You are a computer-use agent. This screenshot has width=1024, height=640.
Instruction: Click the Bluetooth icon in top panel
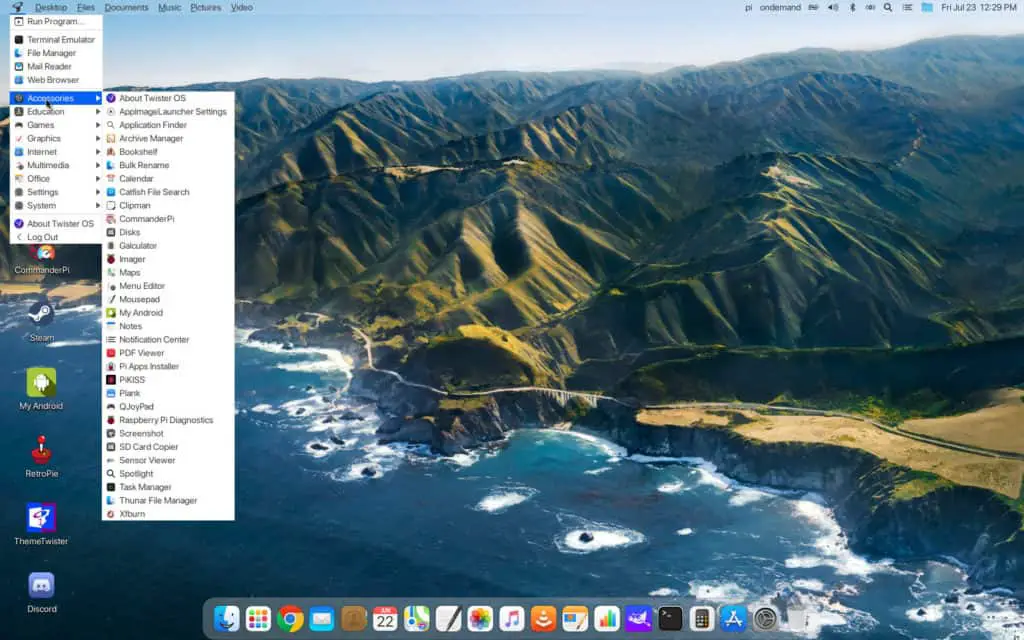(x=852, y=7)
